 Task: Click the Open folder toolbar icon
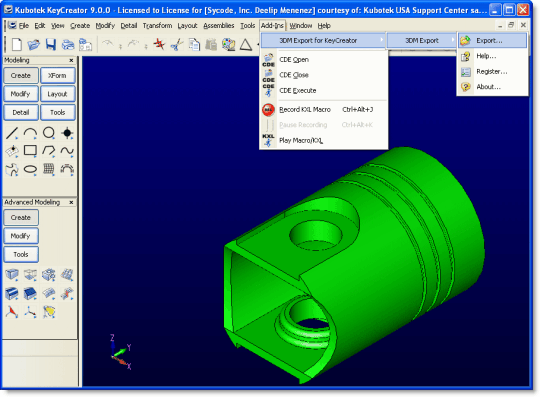tap(34, 45)
